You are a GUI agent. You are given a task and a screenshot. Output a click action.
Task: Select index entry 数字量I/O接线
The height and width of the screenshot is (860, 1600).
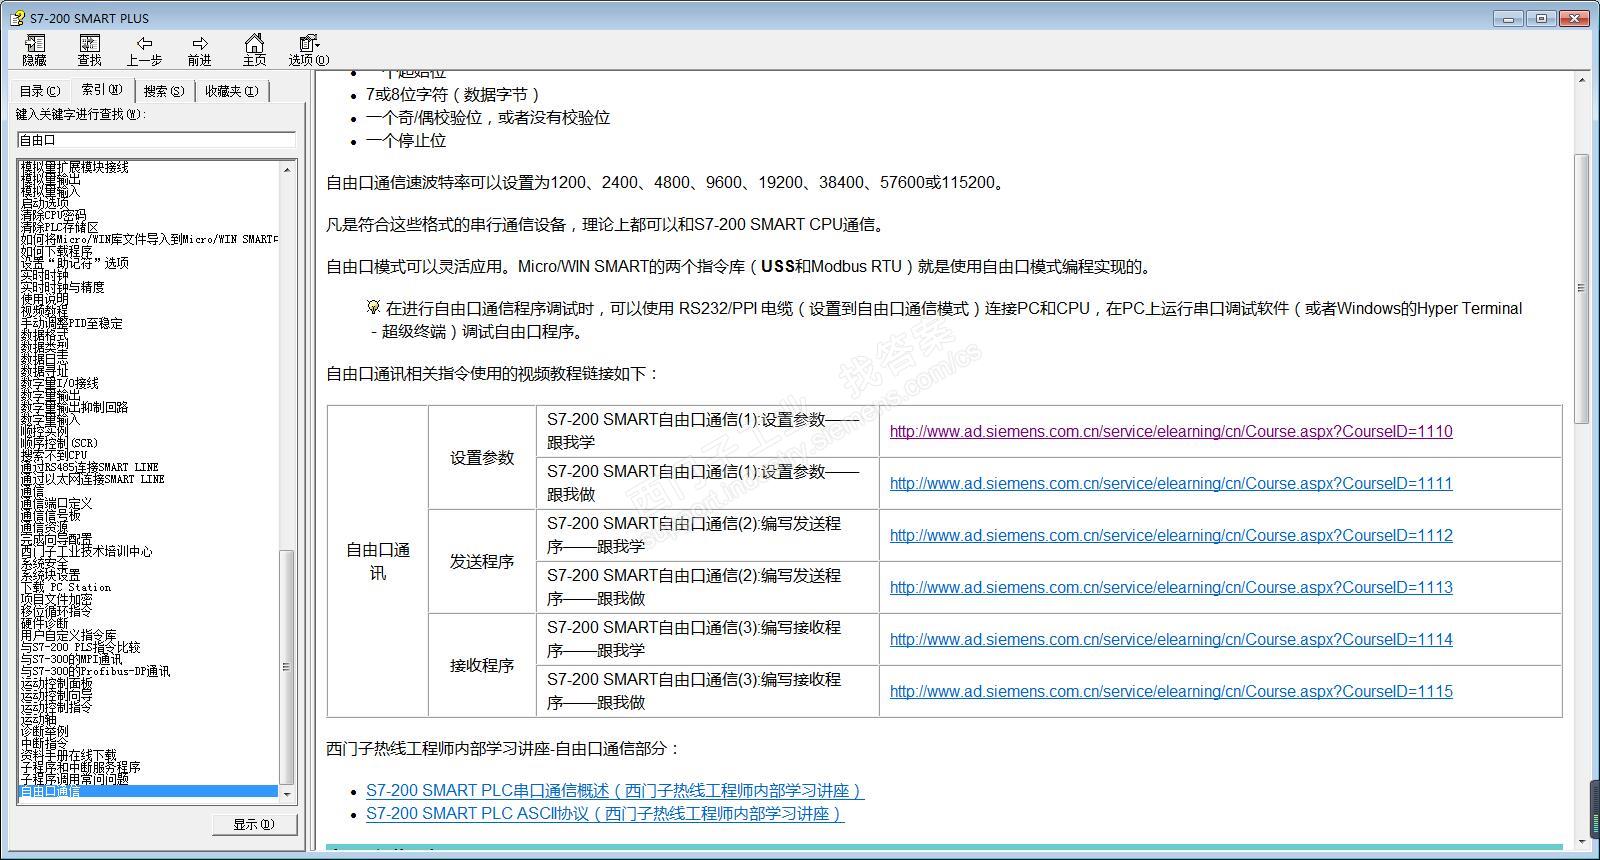60,383
